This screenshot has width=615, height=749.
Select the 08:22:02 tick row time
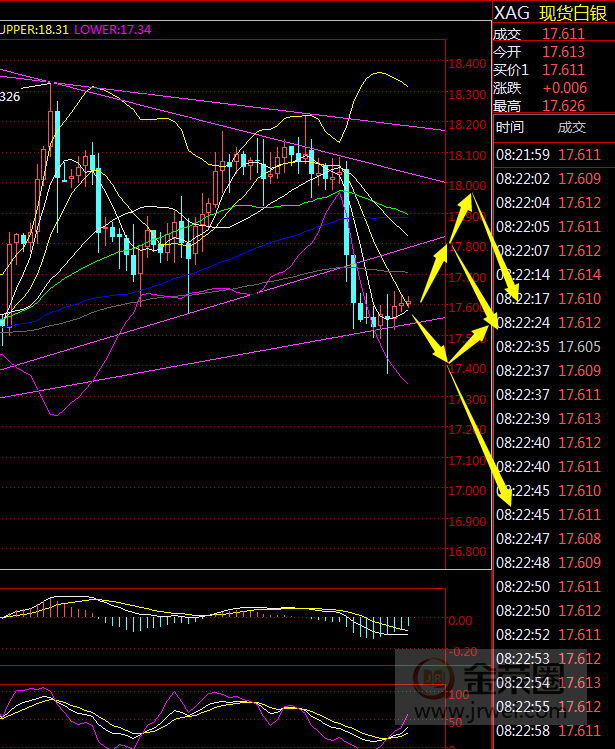tap(523, 179)
